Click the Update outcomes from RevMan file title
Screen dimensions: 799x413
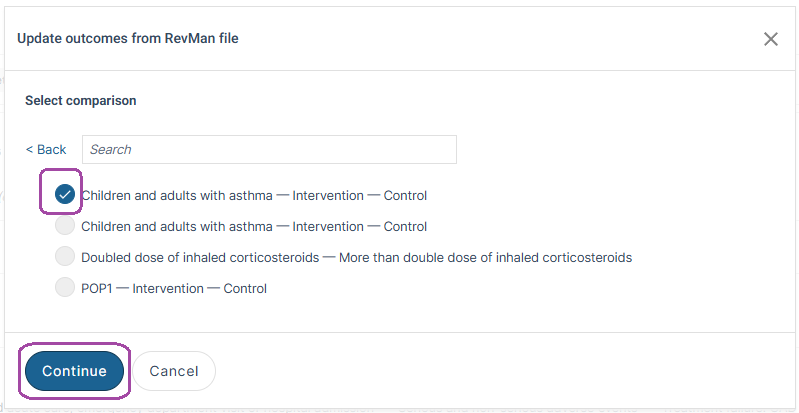point(127,38)
